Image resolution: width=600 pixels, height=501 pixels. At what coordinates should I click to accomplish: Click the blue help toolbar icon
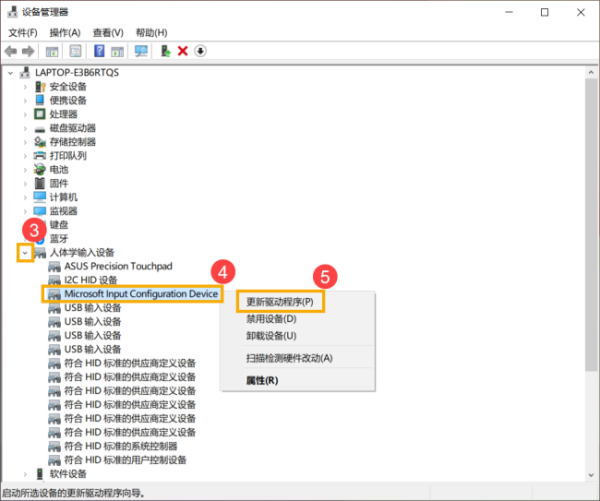99,51
